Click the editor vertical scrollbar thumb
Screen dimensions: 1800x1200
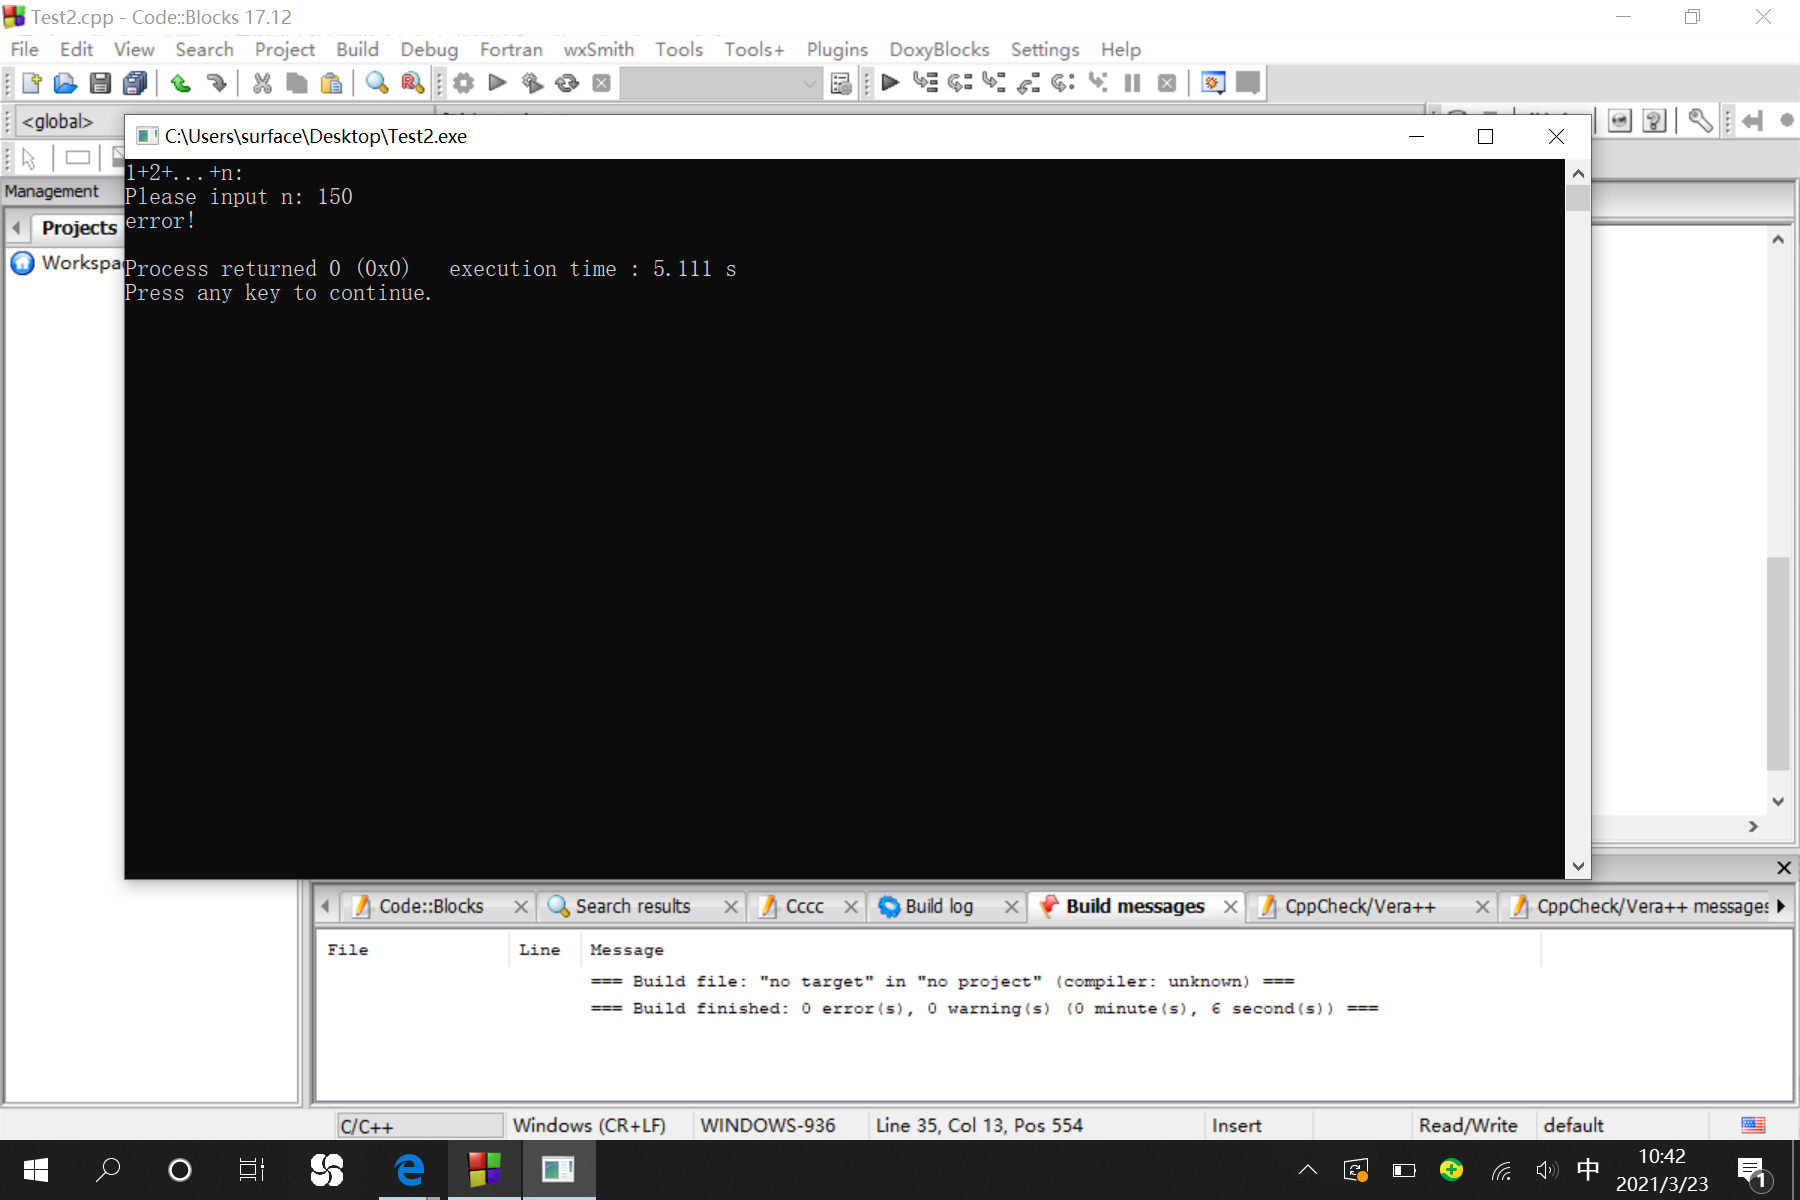coord(1778,662)
